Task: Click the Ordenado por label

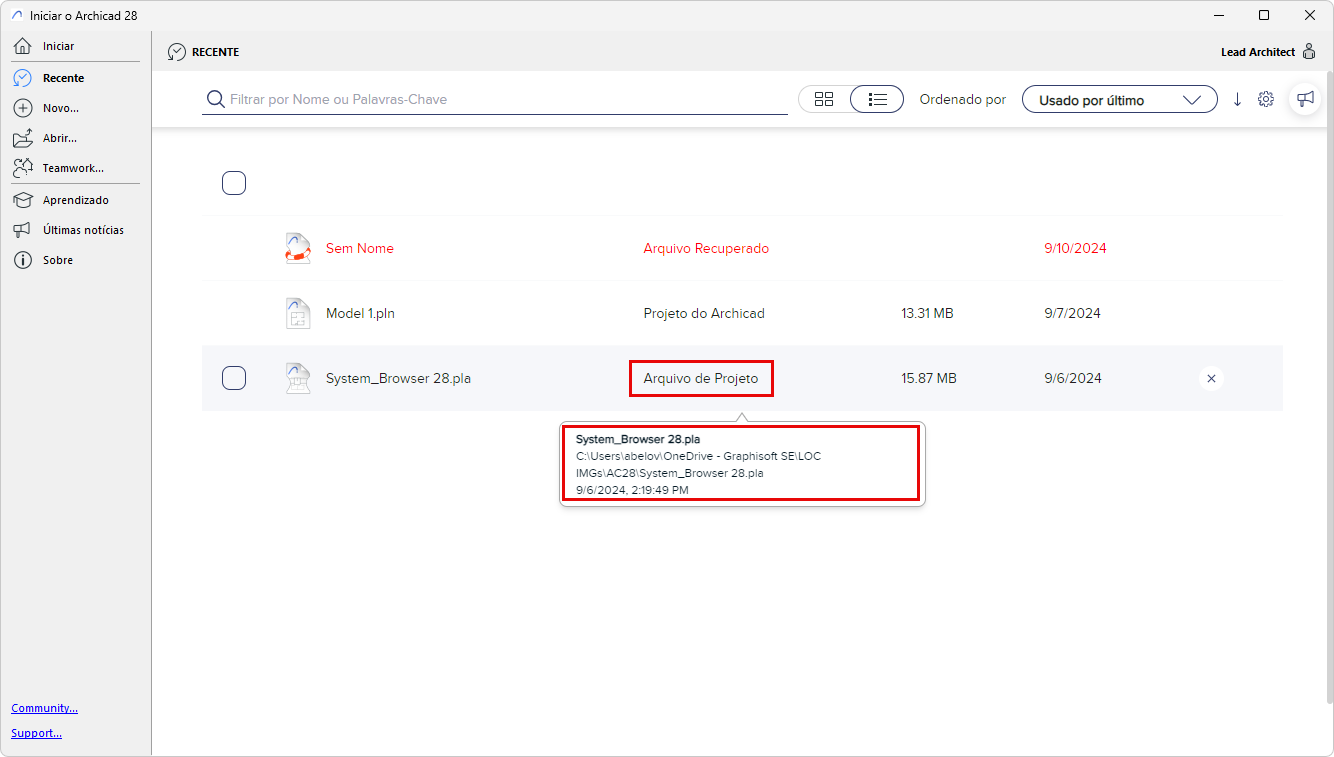Action: [963, 99]
